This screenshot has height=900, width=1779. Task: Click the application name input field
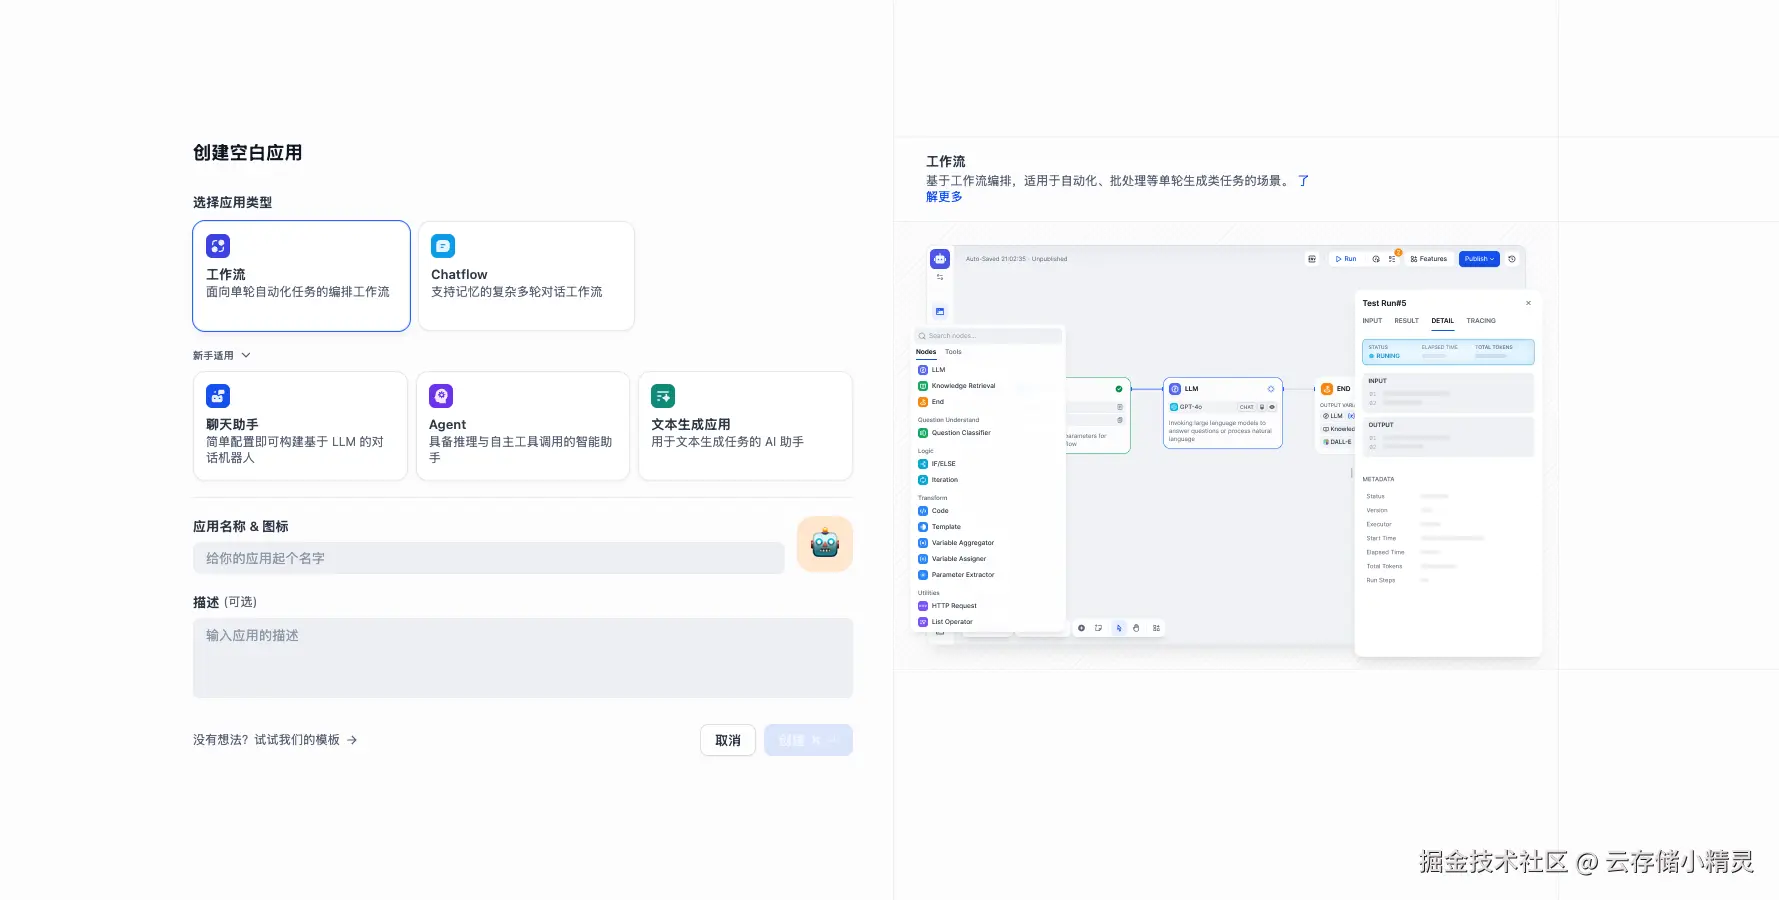click(488, 558)
